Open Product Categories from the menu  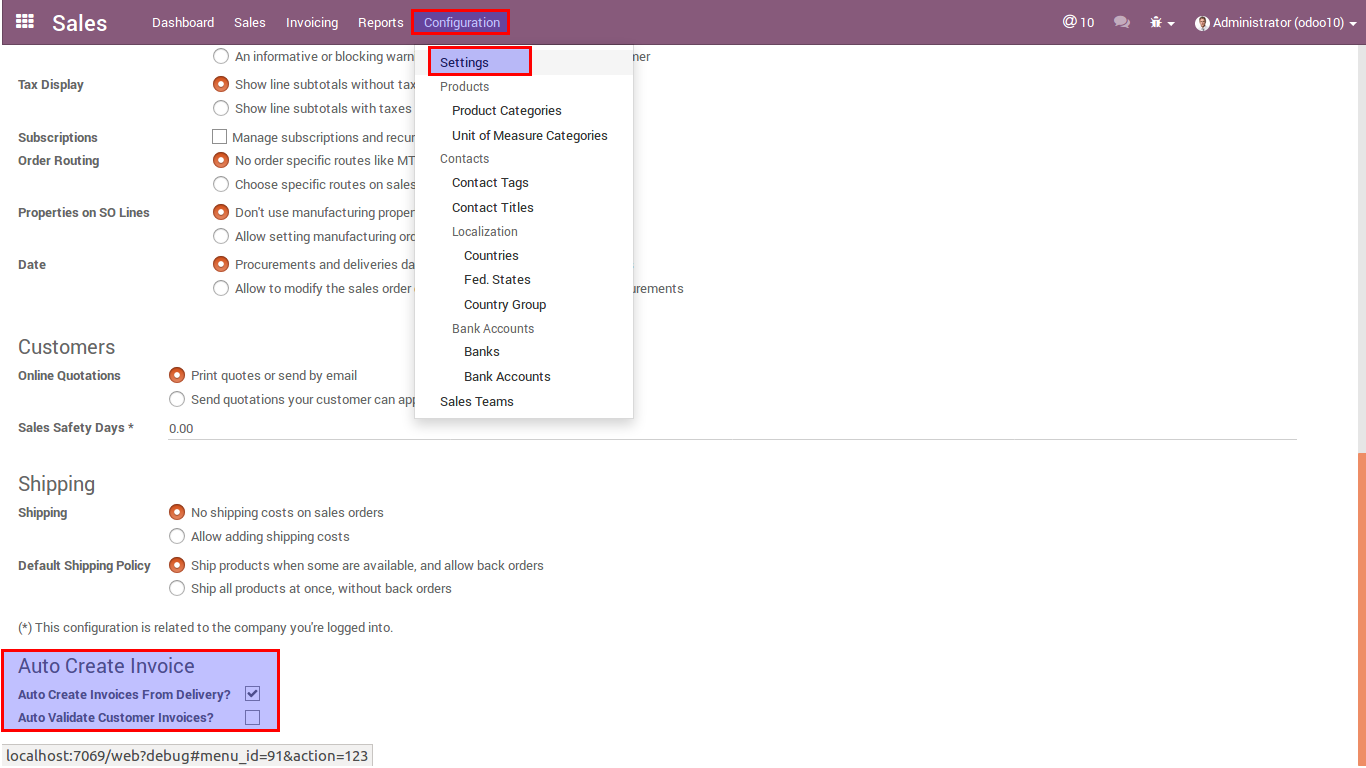[x=506, y=111]
